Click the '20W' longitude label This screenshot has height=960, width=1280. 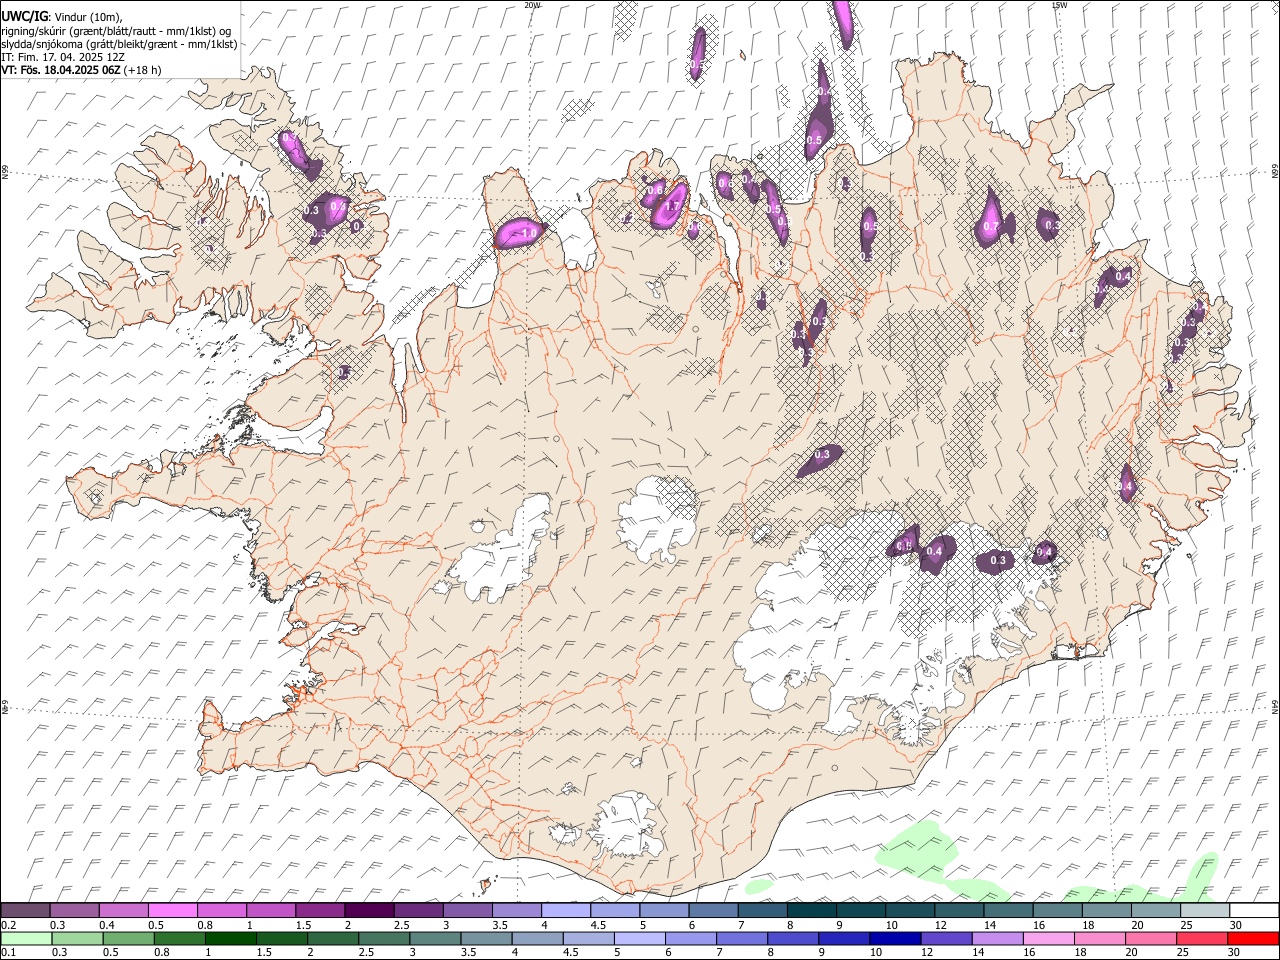click(x=532, y=5)
